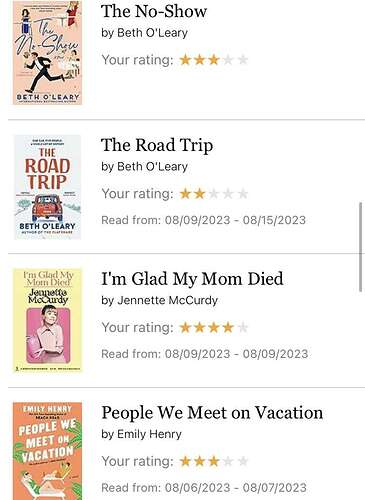
Task: Rate The No-Show five stars
Action: [243, 60]
